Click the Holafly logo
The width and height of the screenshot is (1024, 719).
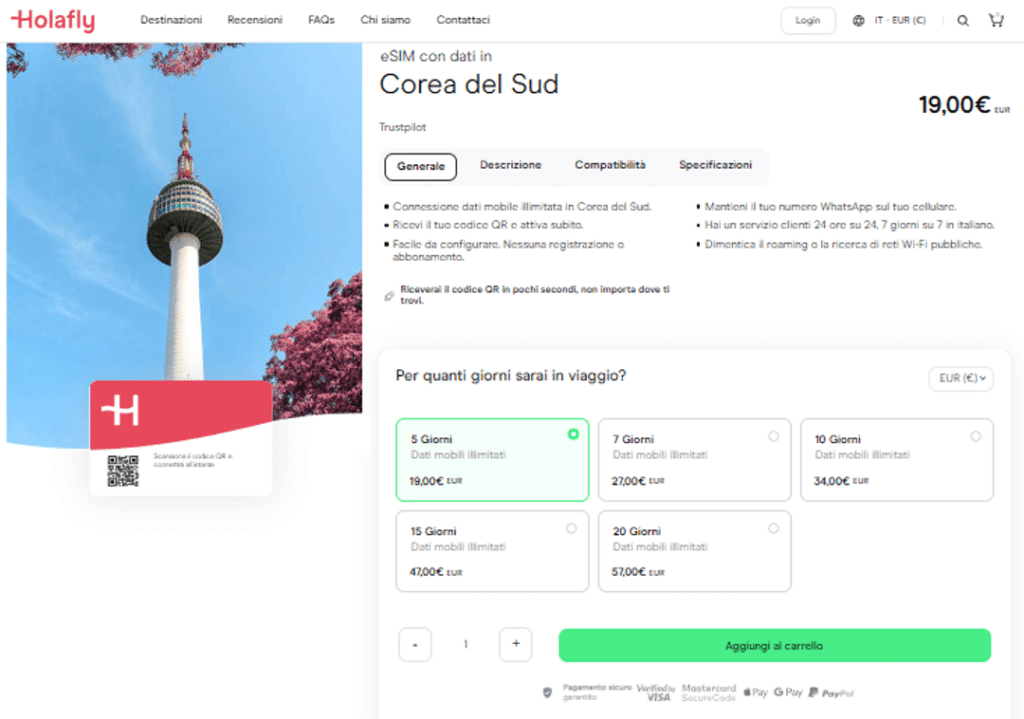pyautogui.click(x=52, y=19)
